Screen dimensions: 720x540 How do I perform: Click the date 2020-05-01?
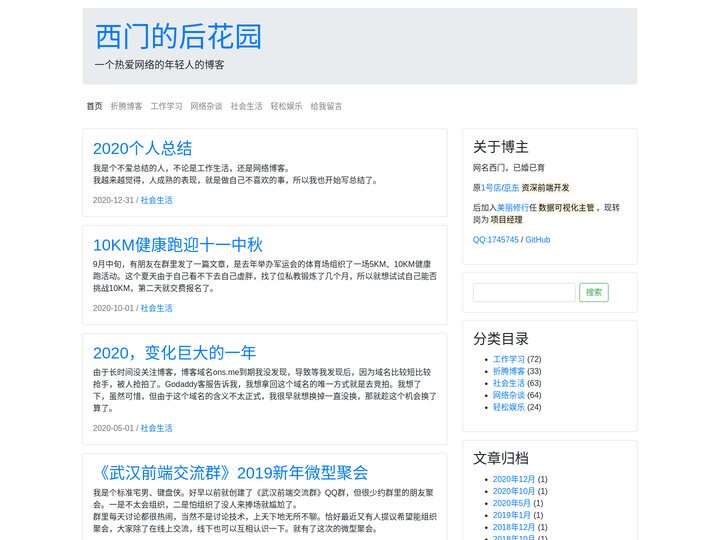coord(113,428)
